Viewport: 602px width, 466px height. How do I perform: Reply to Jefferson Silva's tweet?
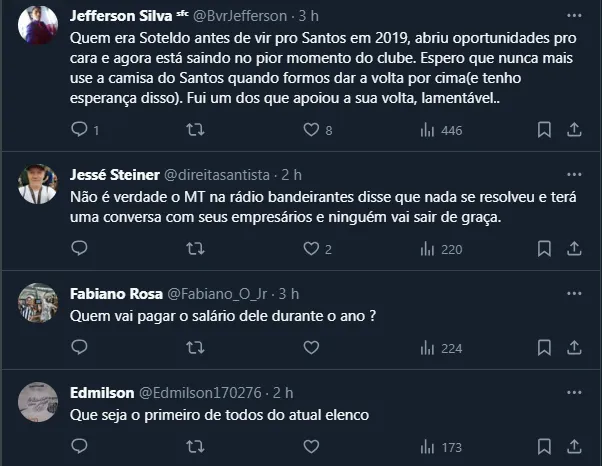pyautogui.click(x=81, y=129)
